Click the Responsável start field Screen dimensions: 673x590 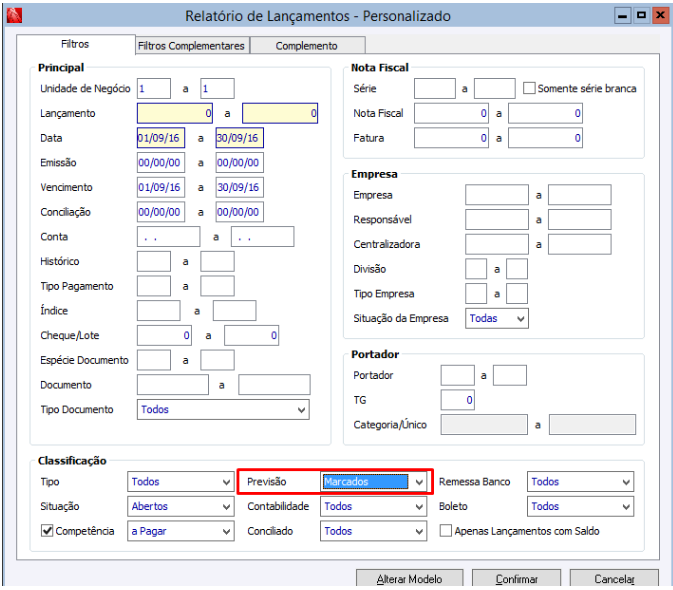point(497,220)
